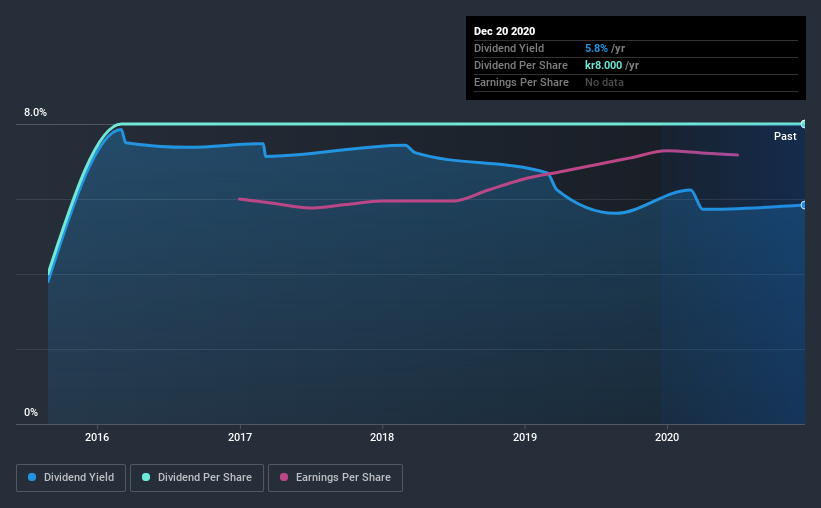Toggle the Dividend Yield legend button

pos(71,478)
